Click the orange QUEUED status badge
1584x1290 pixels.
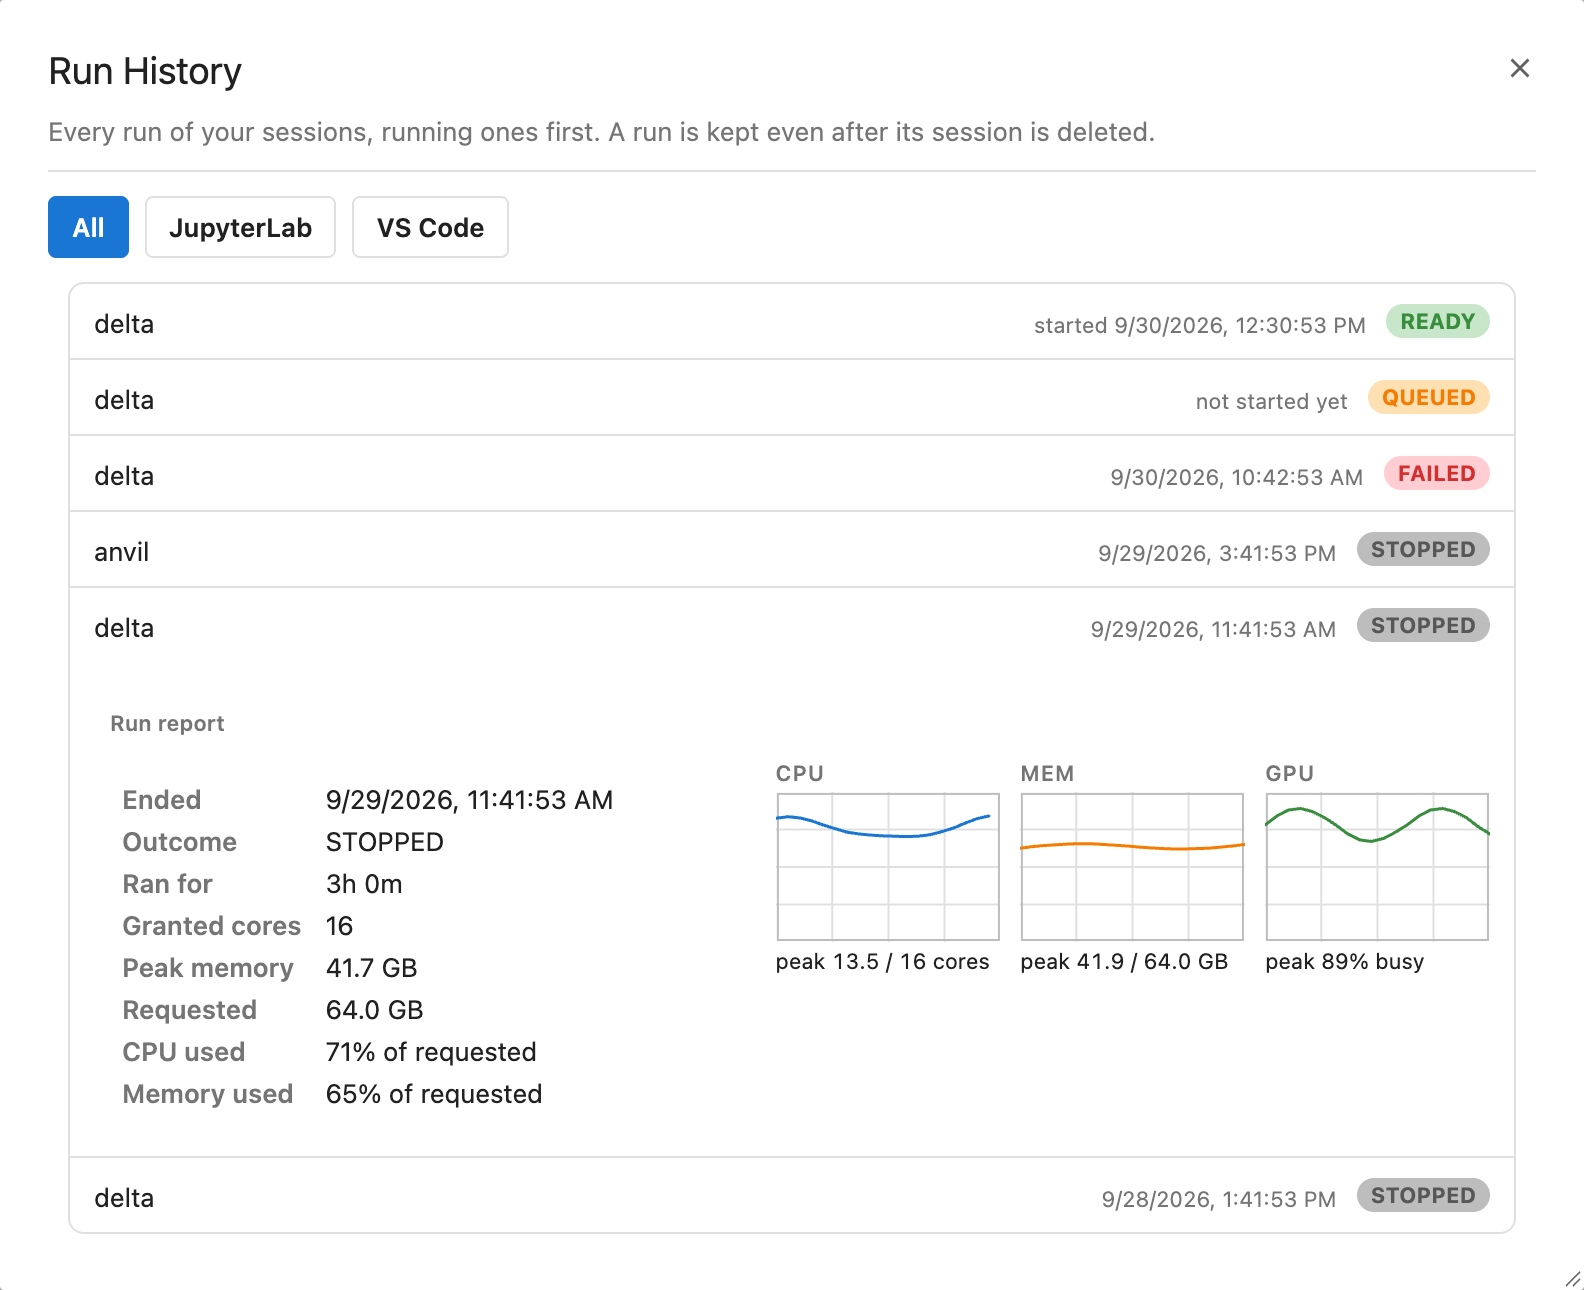1429,398
